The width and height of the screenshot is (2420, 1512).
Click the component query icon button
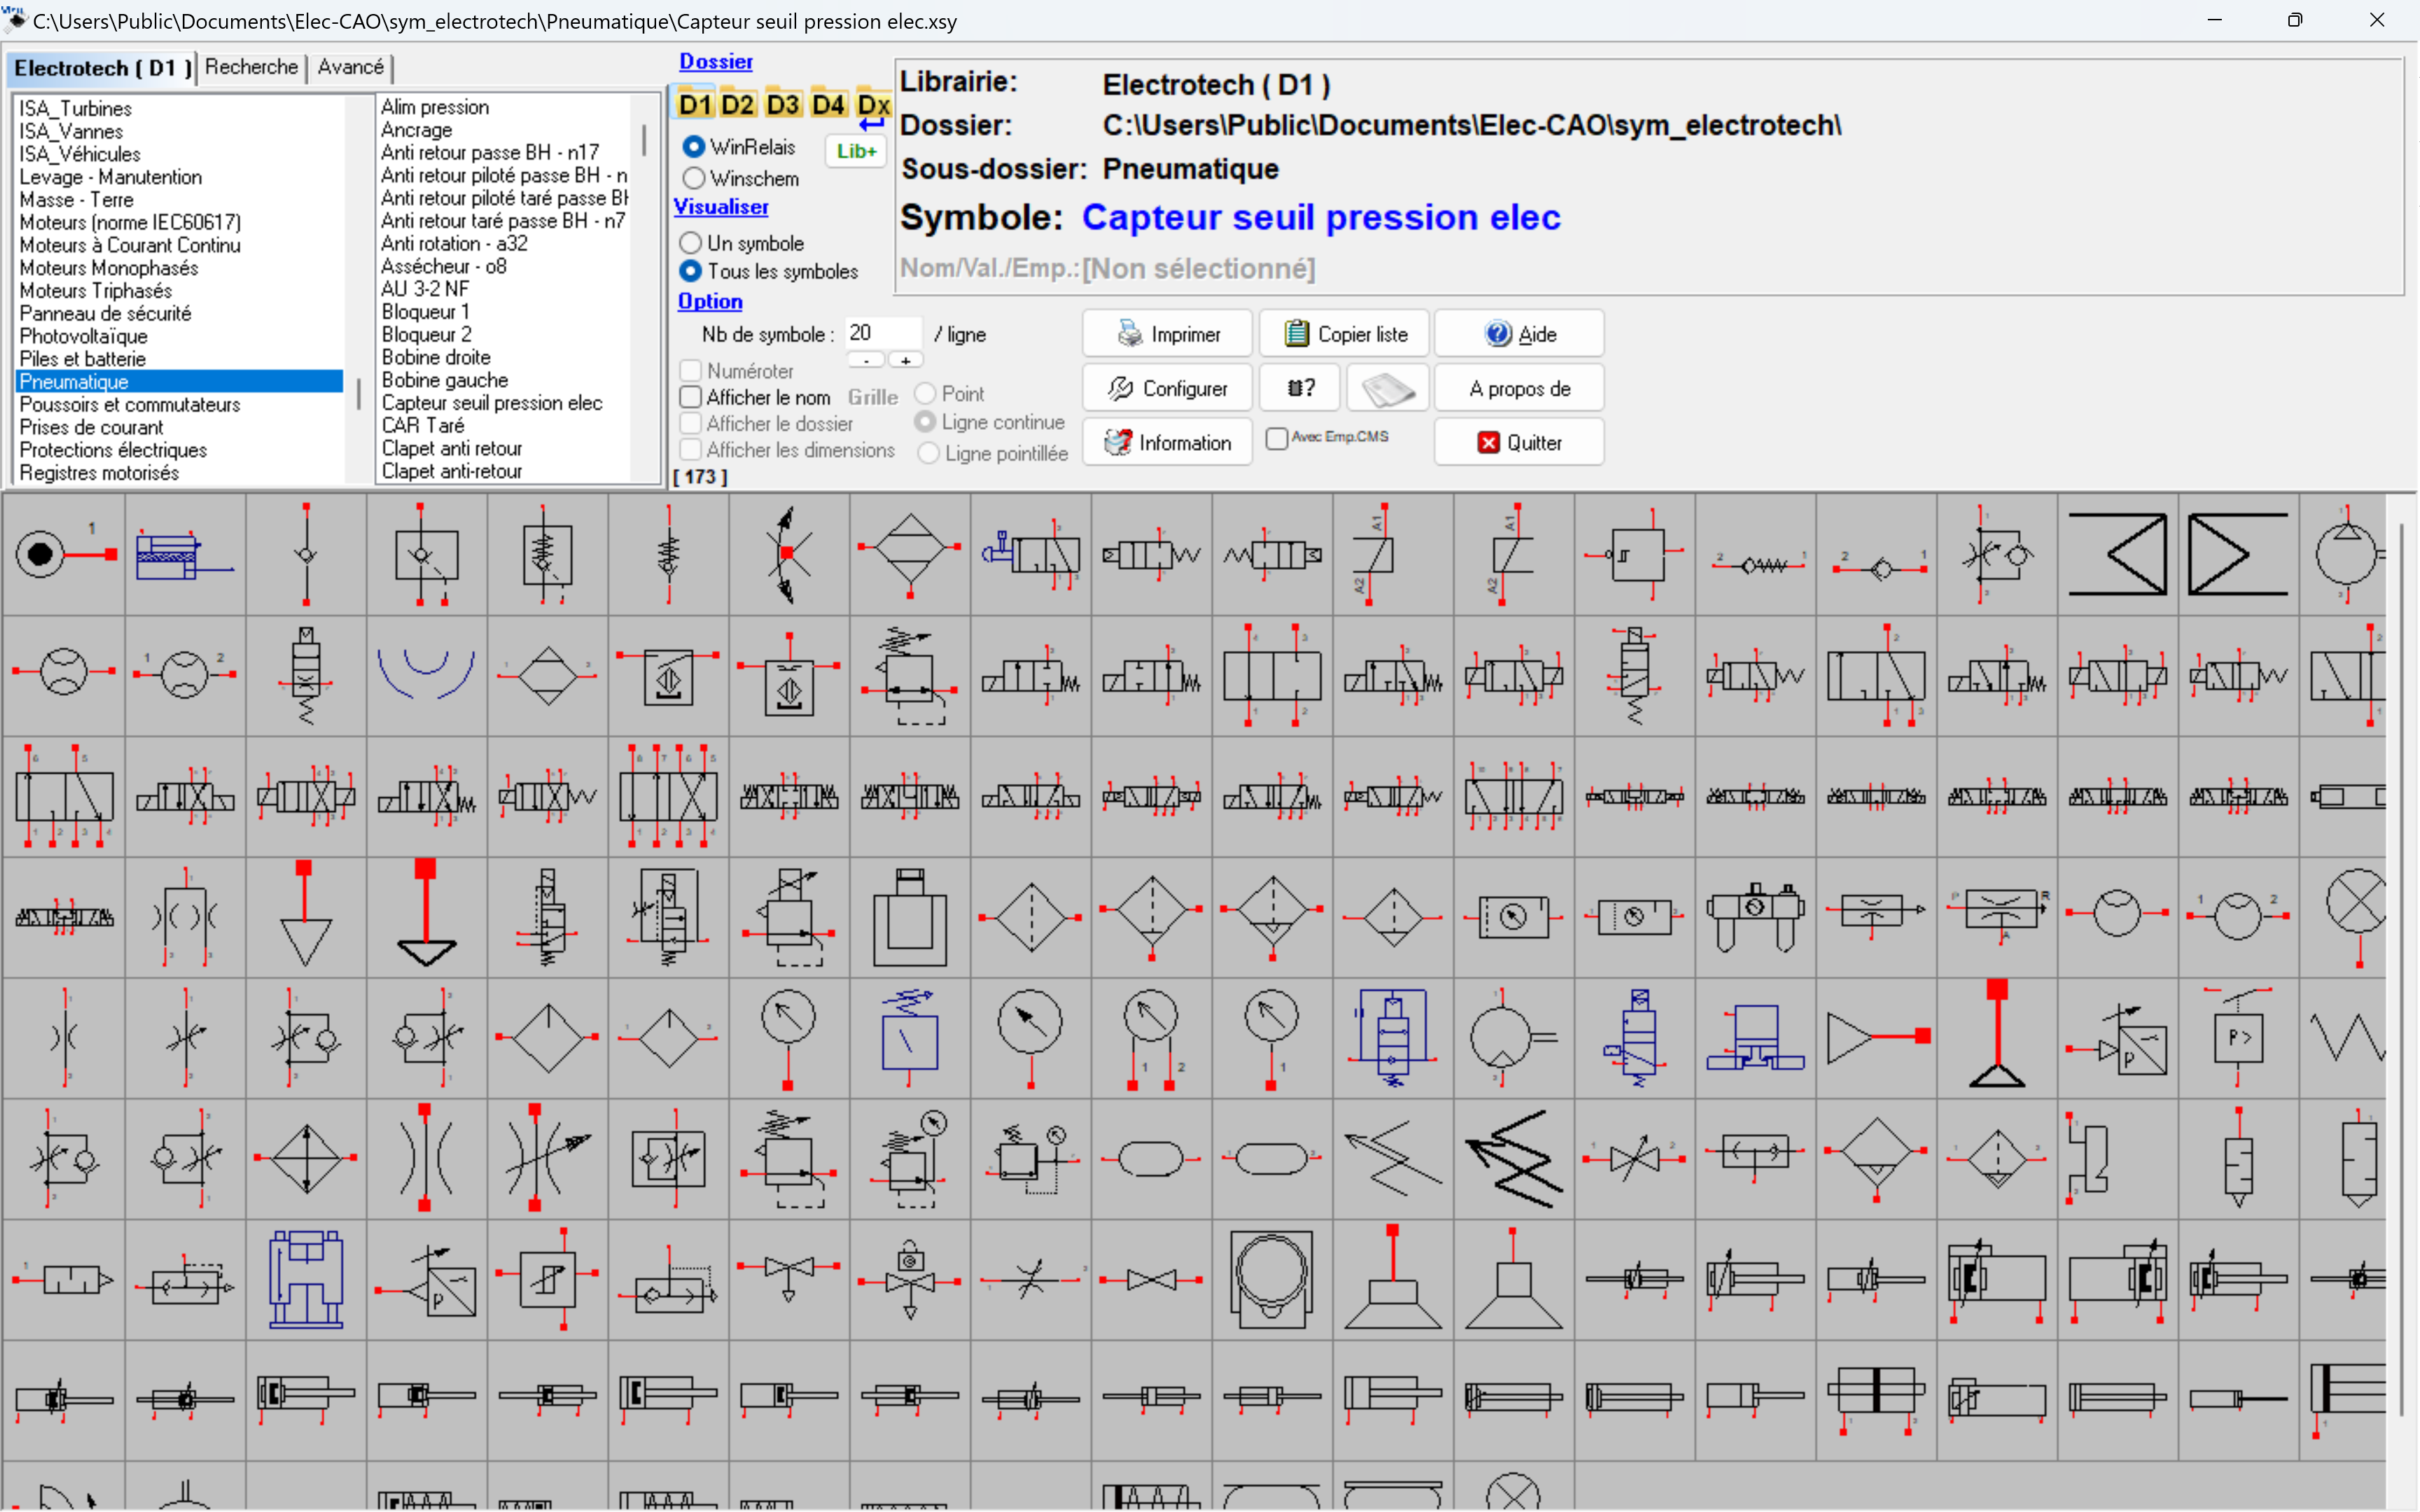point(1300,388)
